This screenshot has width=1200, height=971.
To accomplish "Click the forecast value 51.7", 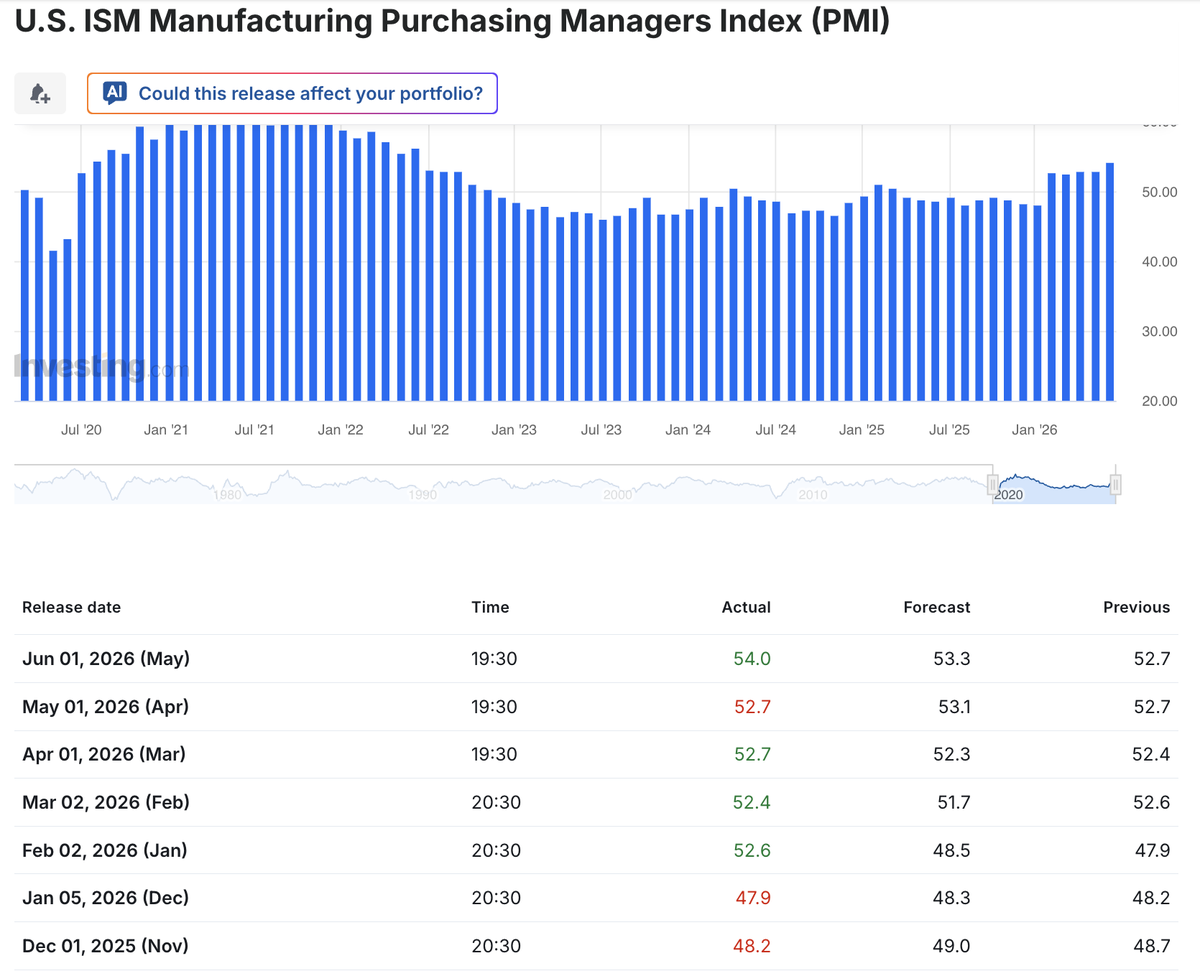I will [953, 803].
